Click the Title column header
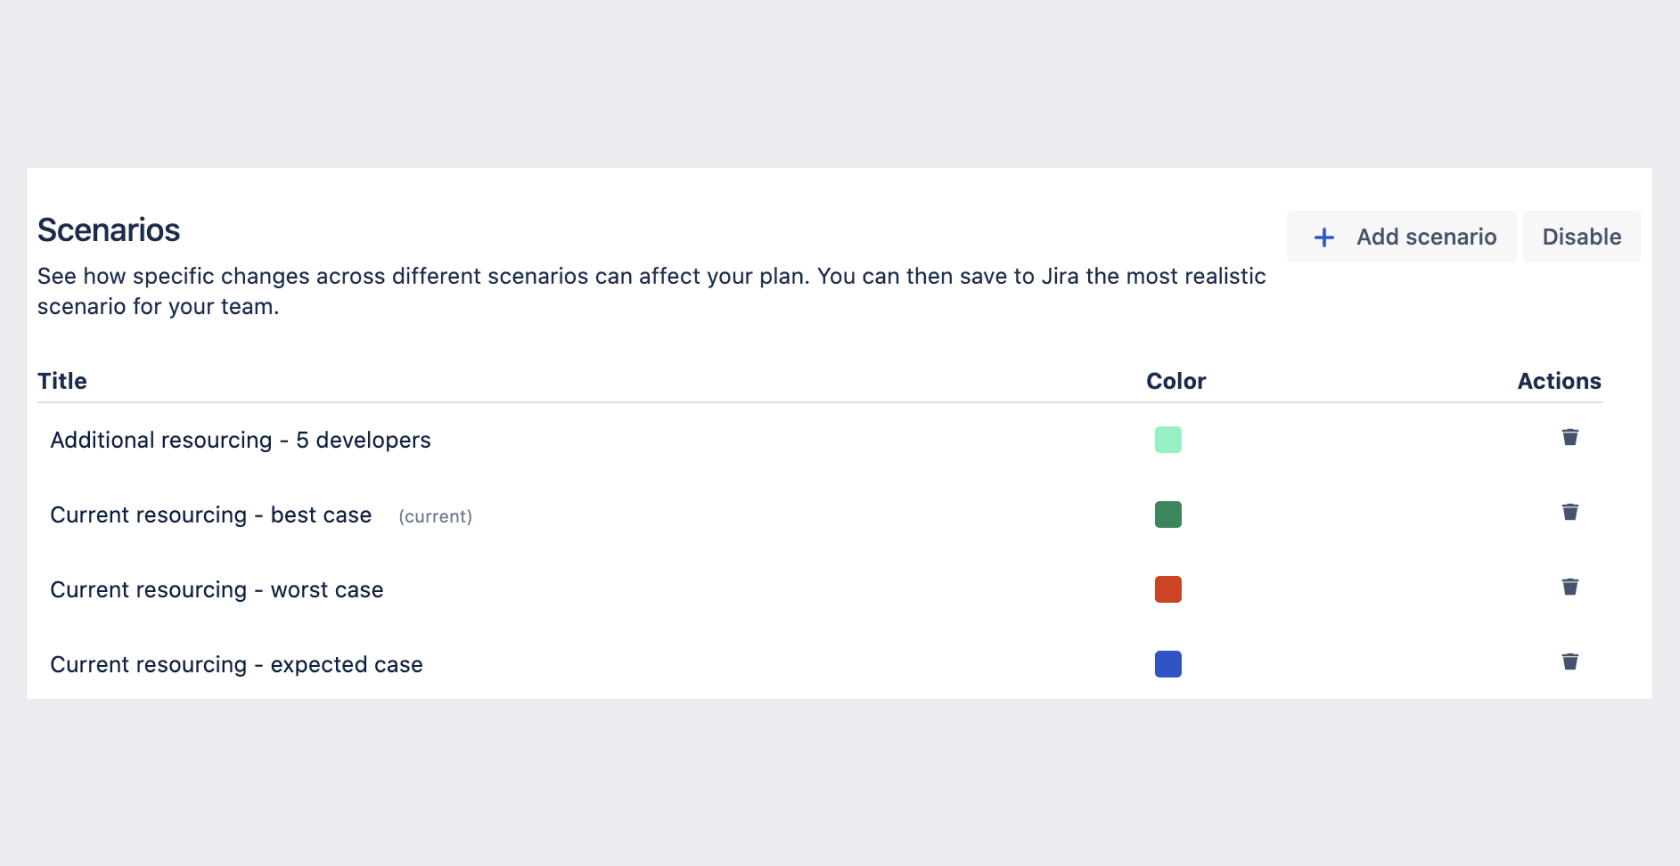Screen dimensions: 1680x866 tap(62, 381)
